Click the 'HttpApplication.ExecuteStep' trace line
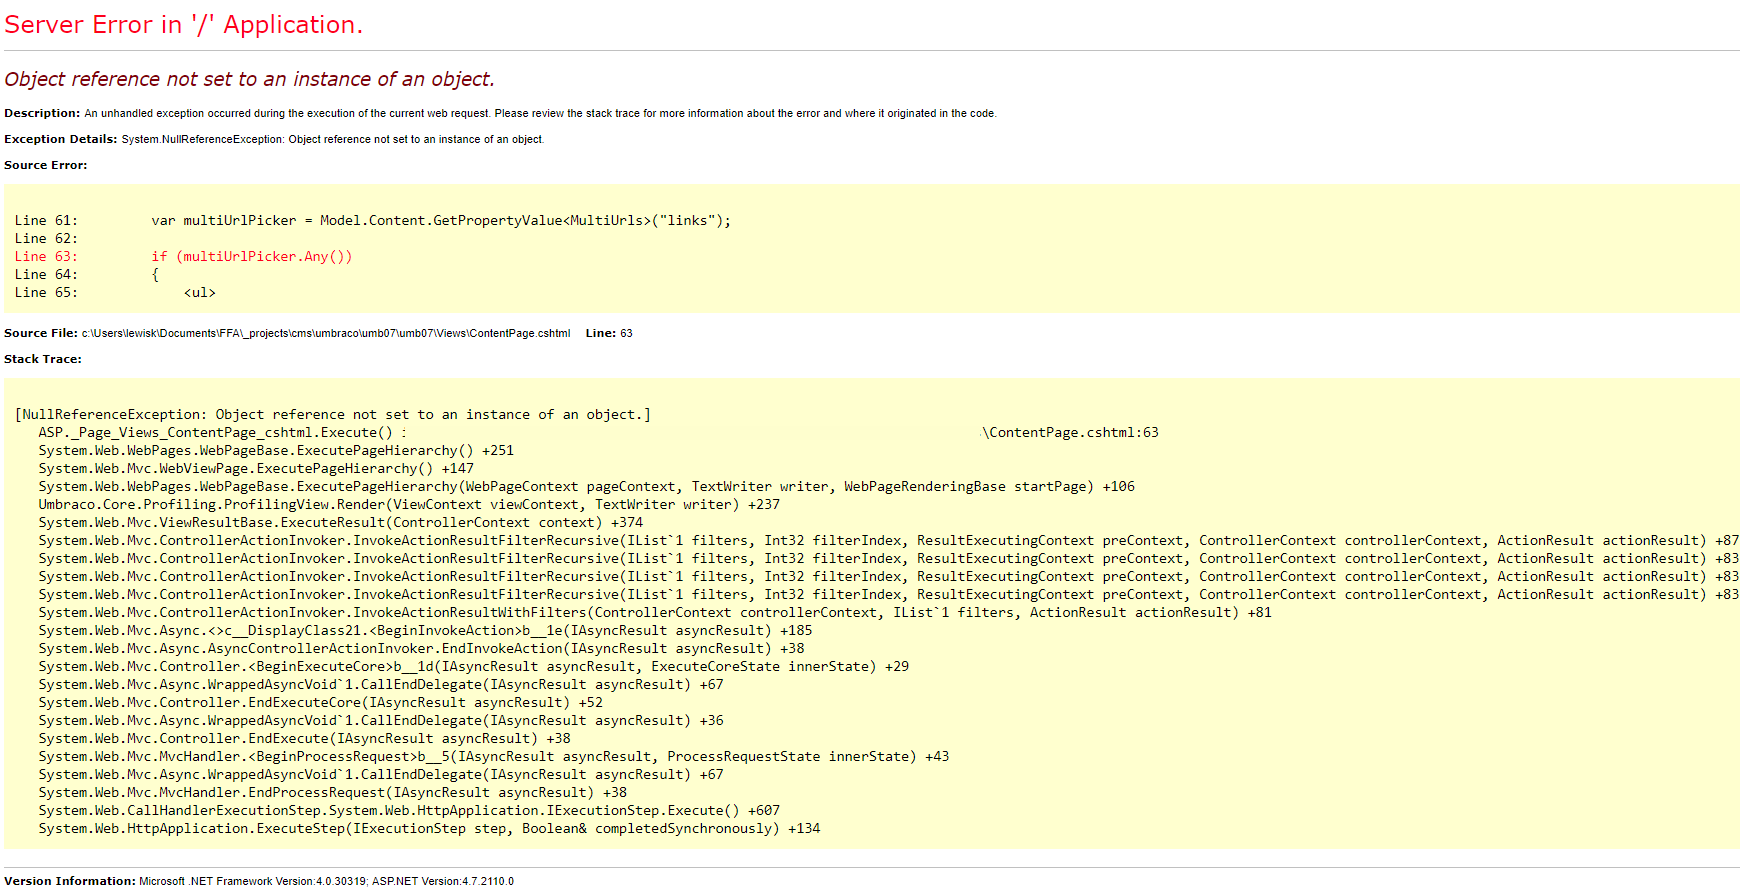The height and width of the screenshot is (895, 1740). (428, 828)
